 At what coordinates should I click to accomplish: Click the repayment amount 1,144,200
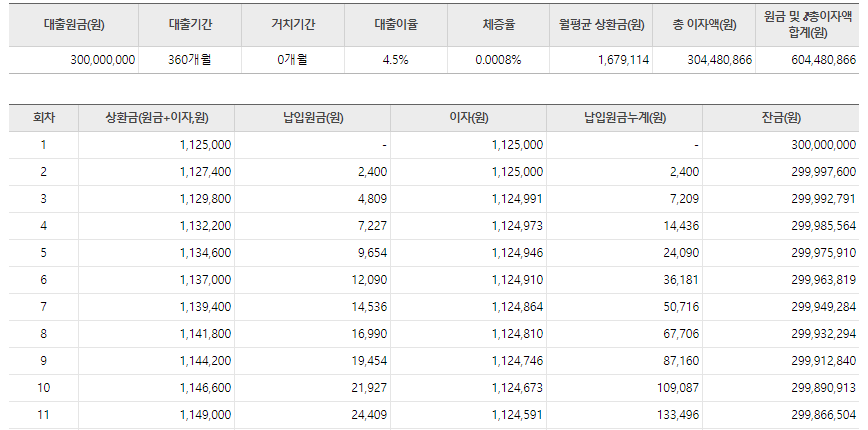205,361
